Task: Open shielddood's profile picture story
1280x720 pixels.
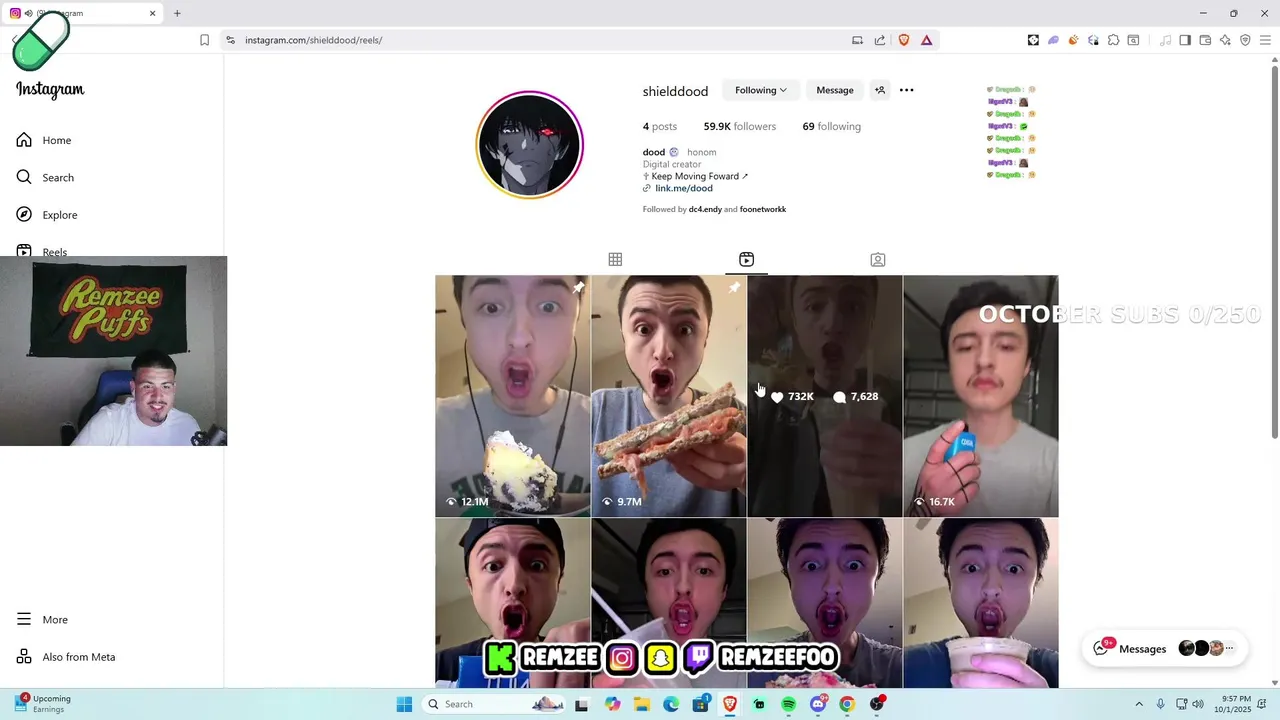Action: pos(529,145)
